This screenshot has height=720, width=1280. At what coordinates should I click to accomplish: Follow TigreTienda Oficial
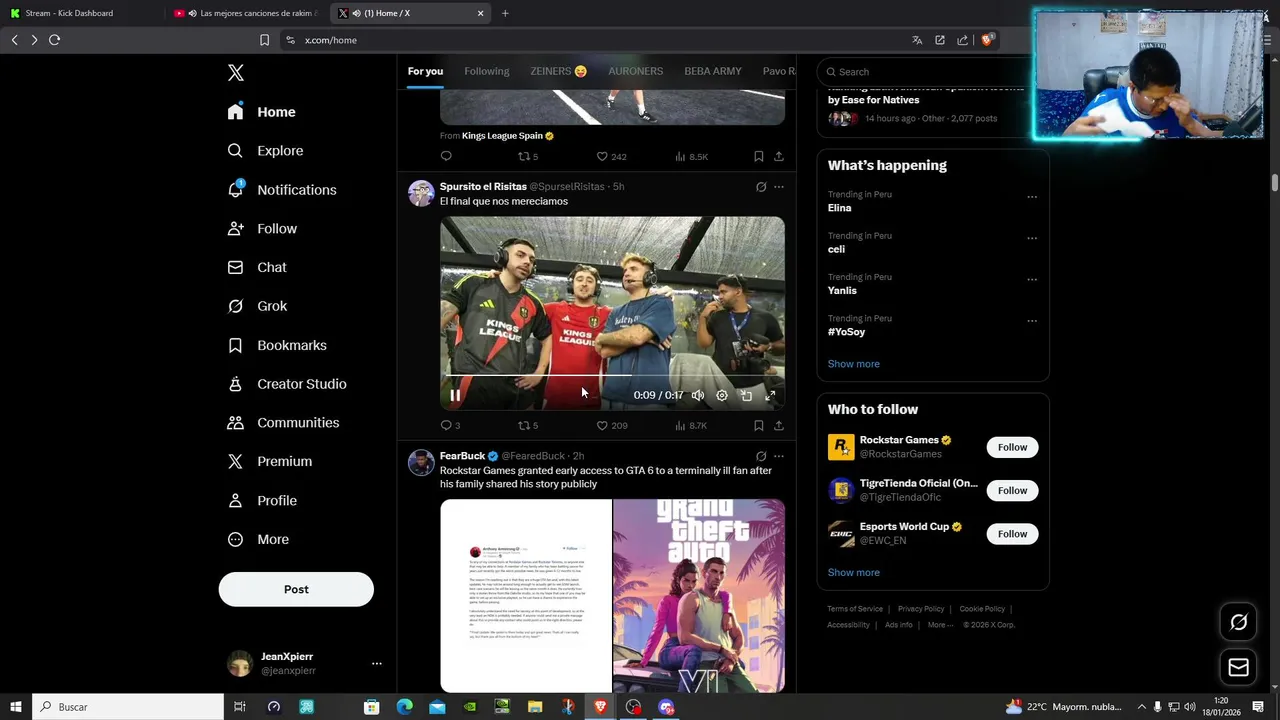(1012, 491)
